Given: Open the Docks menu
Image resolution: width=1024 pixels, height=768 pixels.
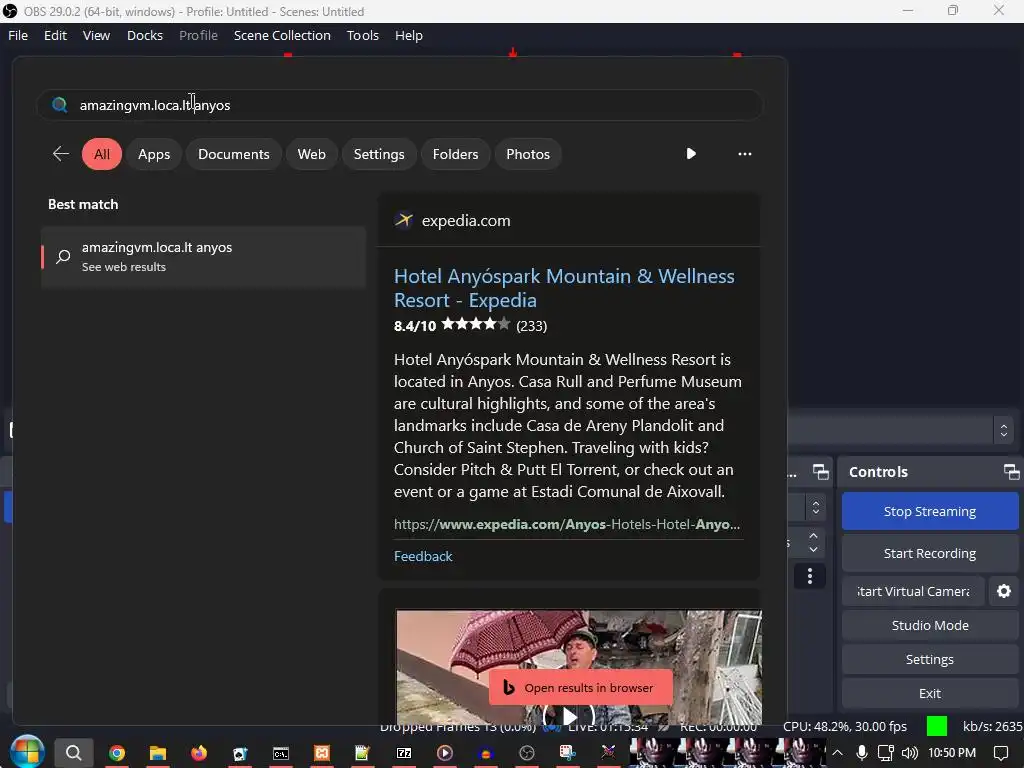Looking at the screenshot, I should [x=145, y=35].
